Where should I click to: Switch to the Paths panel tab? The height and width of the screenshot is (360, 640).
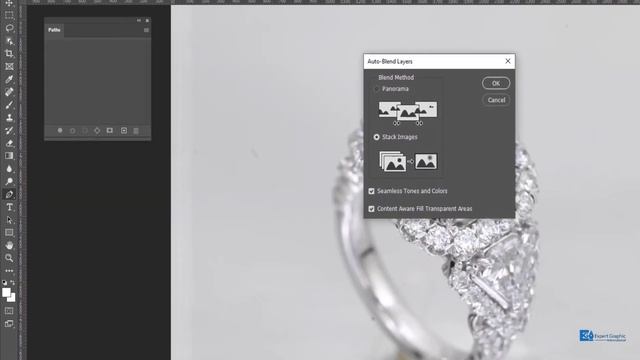tap(54, 30)
